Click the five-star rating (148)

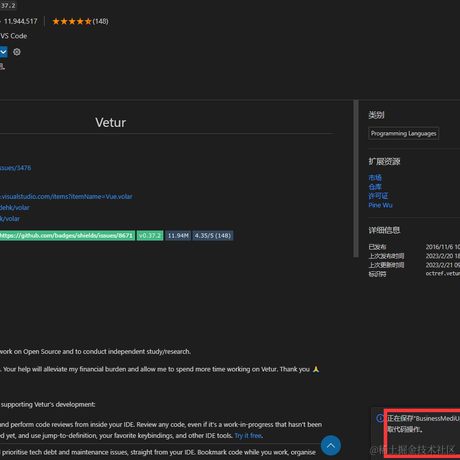click(80, 21)
